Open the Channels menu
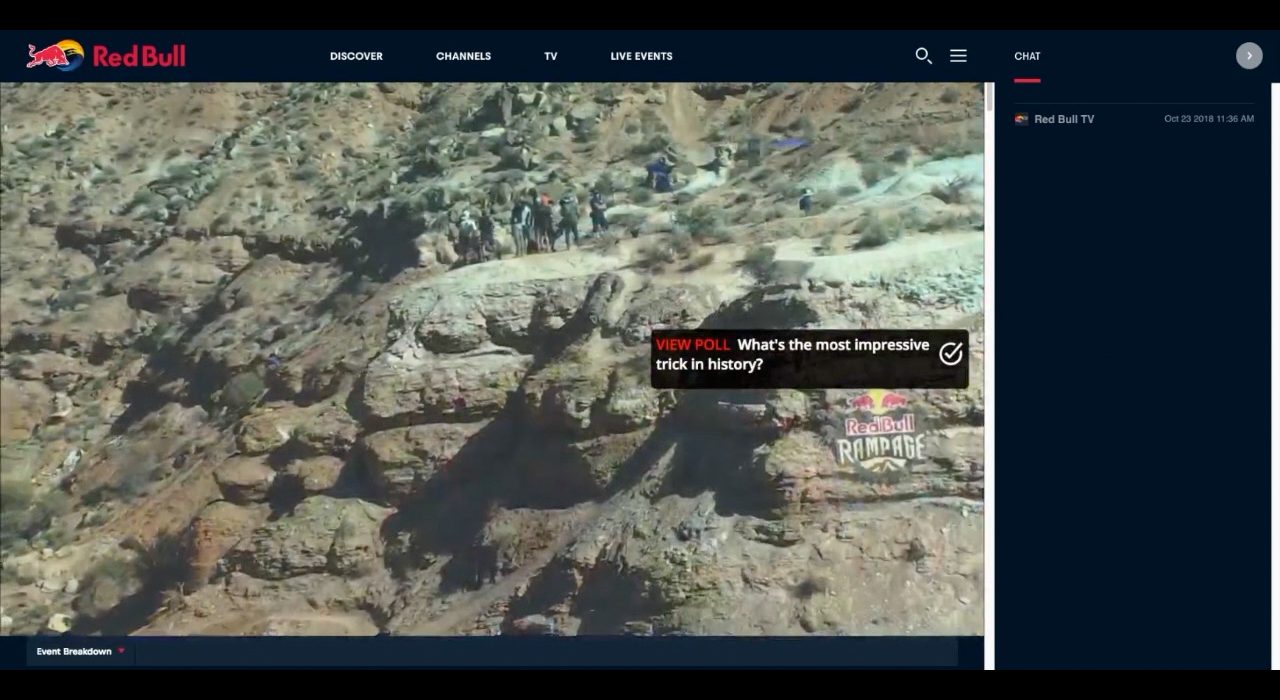The image size is (1280, 700). [x=463, y=56]
